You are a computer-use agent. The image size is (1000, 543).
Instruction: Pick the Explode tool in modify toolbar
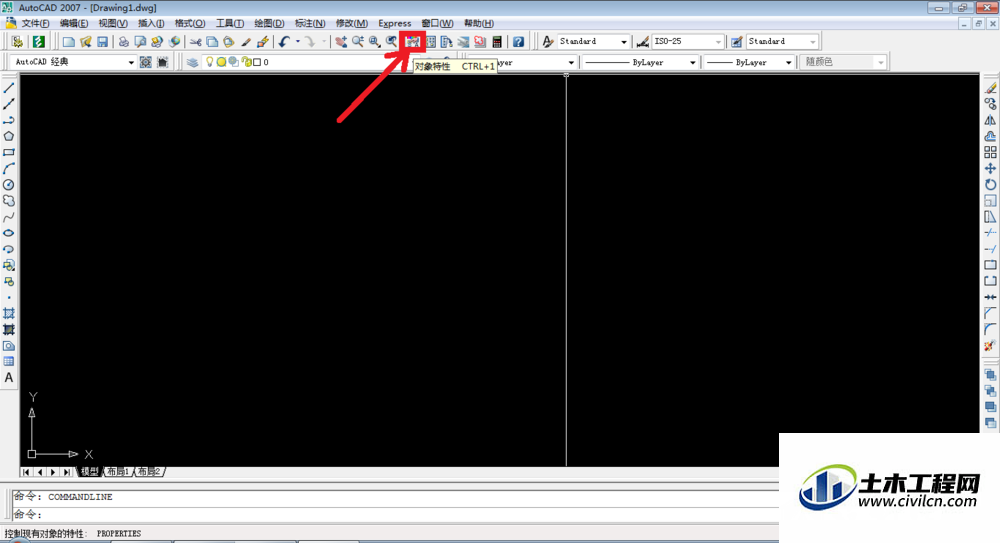990,345
